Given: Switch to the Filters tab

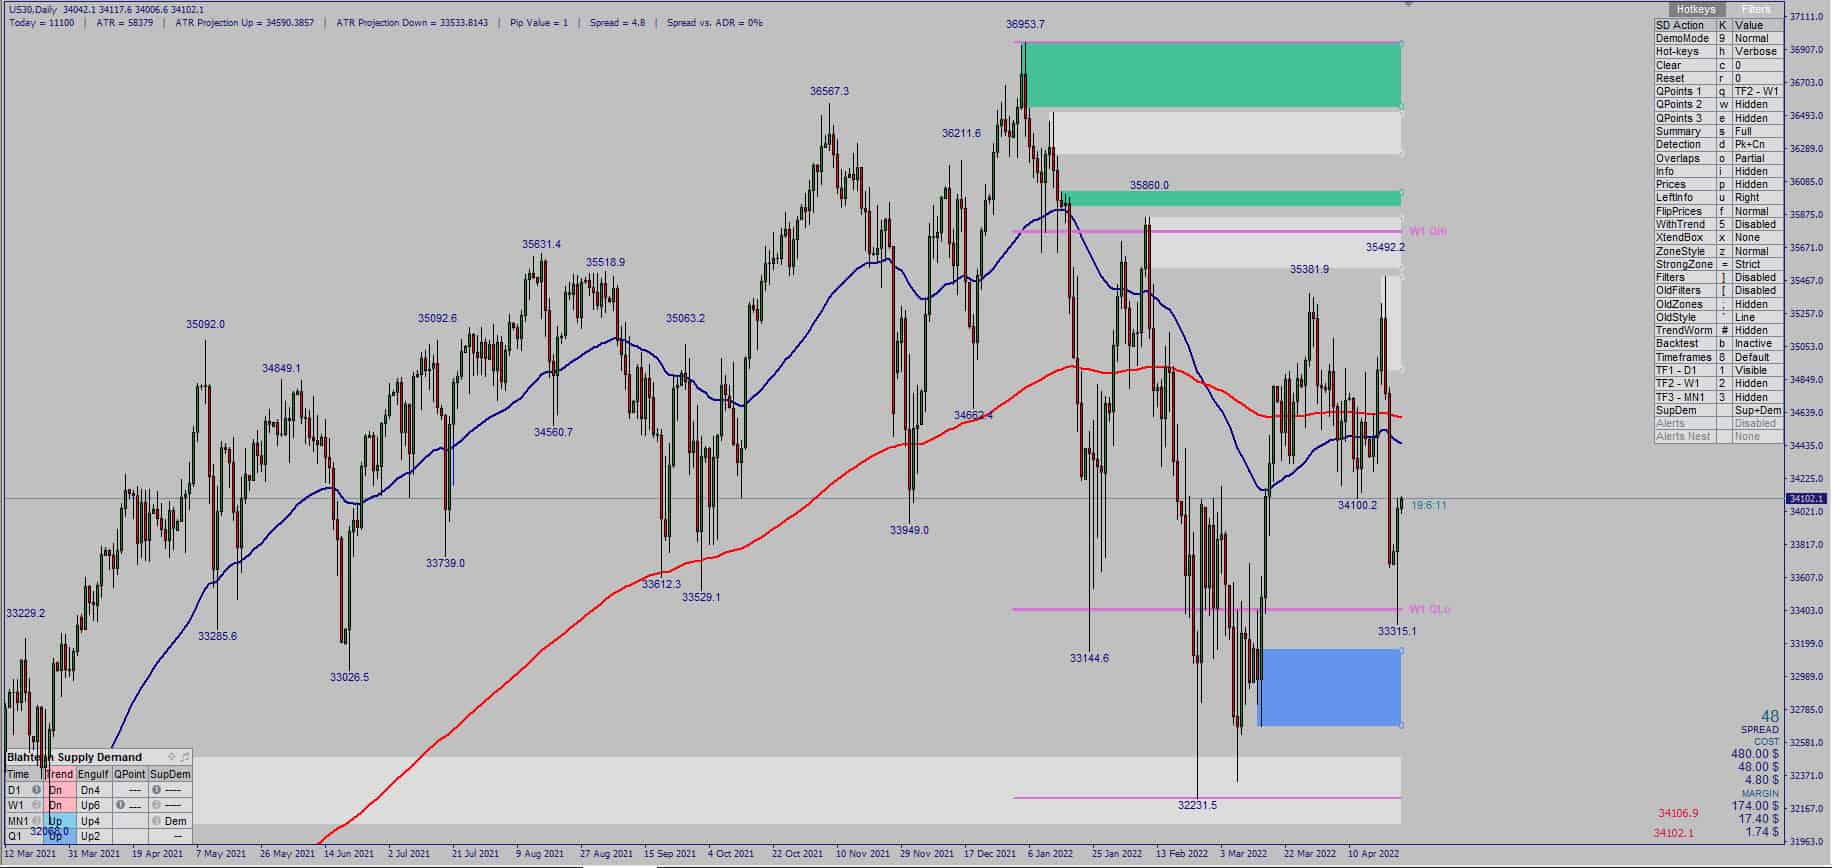Looking at the screenshot, I should click(x=1755, y=9).
